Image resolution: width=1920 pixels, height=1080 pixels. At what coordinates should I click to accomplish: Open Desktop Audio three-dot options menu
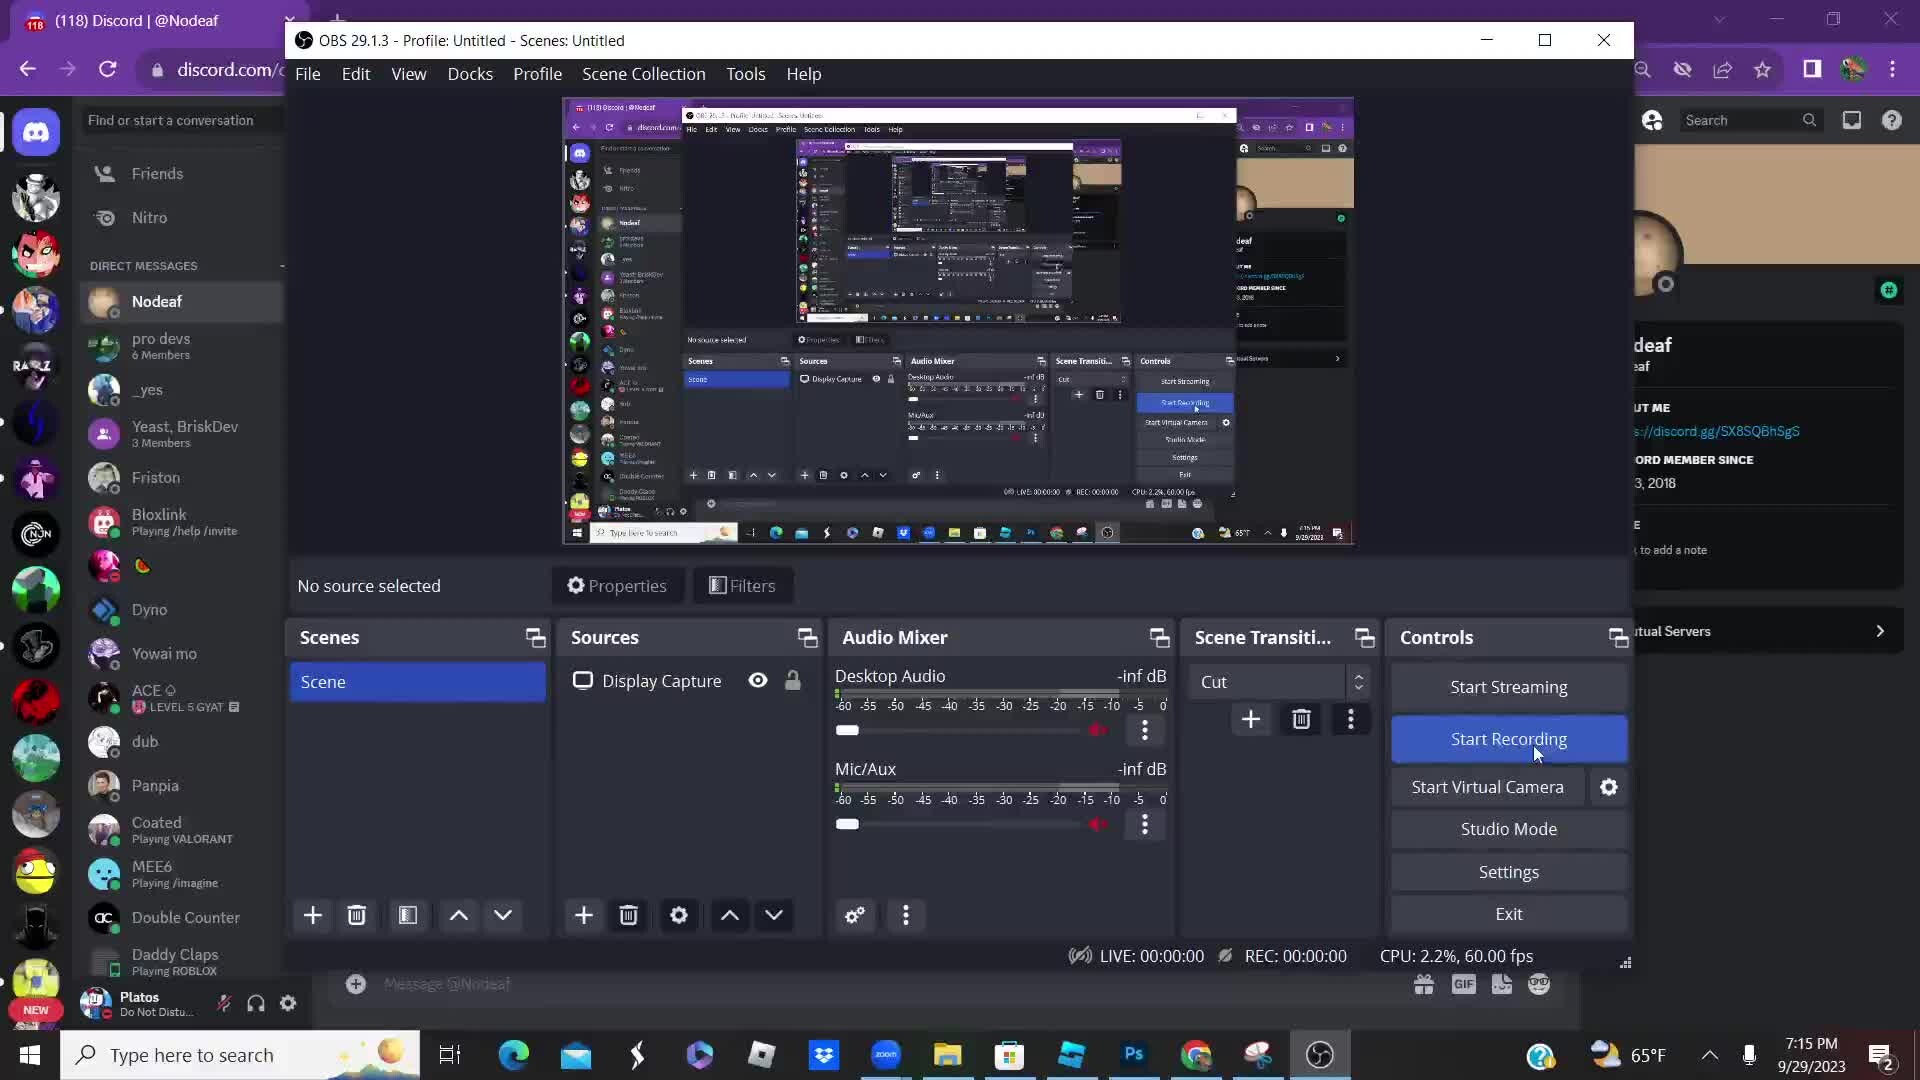(1145, 730)
